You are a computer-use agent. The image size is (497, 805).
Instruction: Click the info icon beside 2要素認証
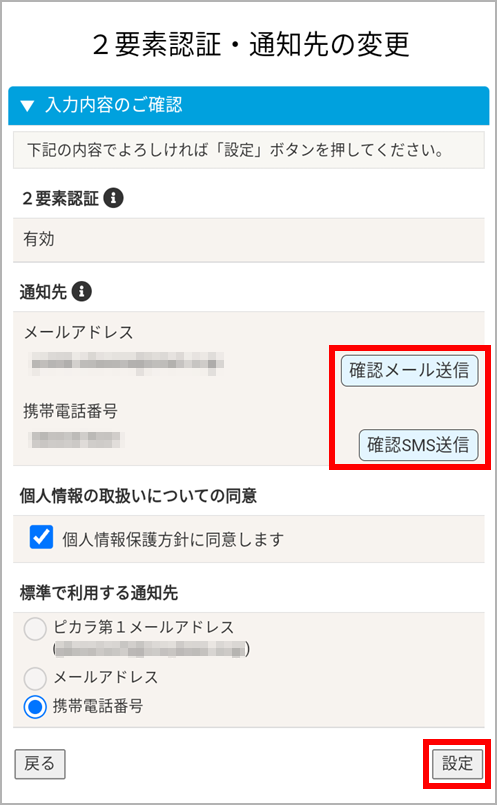tap(113, 198)
